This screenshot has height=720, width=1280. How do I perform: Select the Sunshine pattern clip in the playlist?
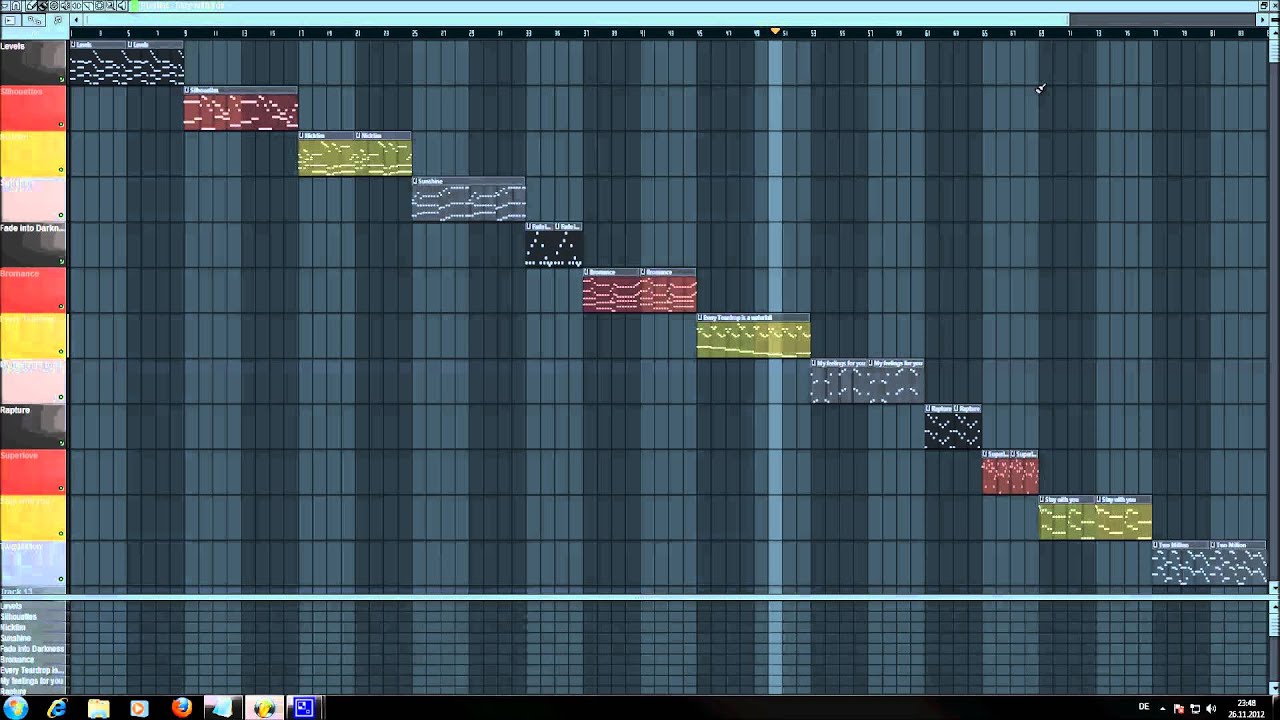469,199
